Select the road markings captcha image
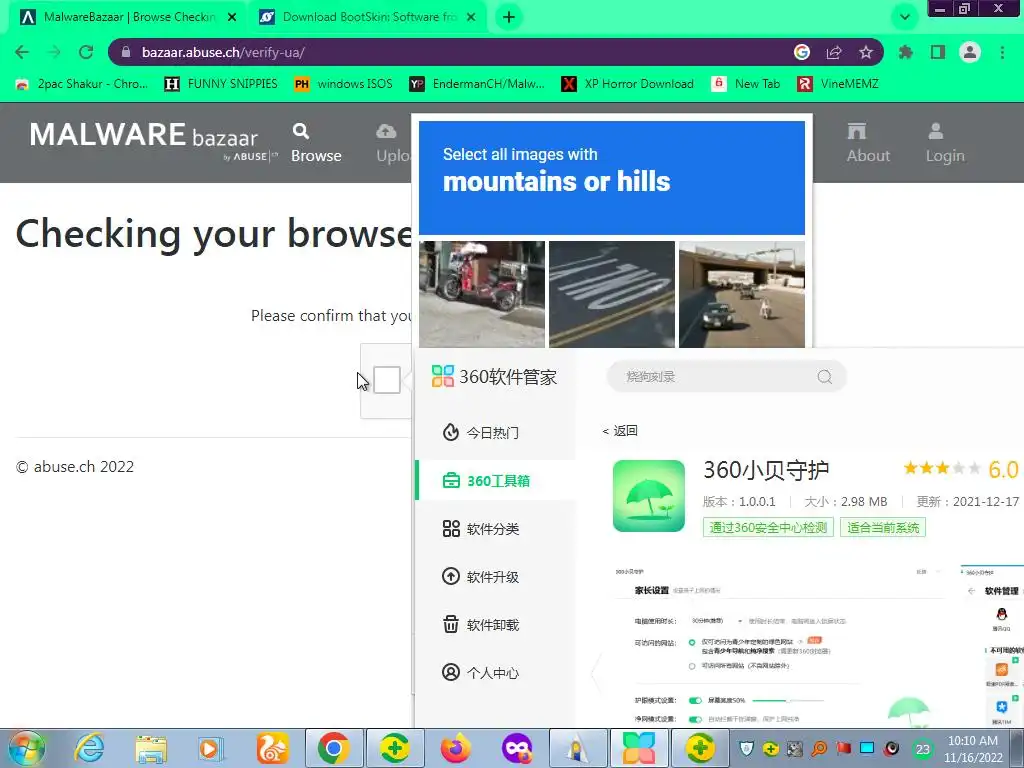Viewport: 1024px width, 768px height. pos(612,294)
